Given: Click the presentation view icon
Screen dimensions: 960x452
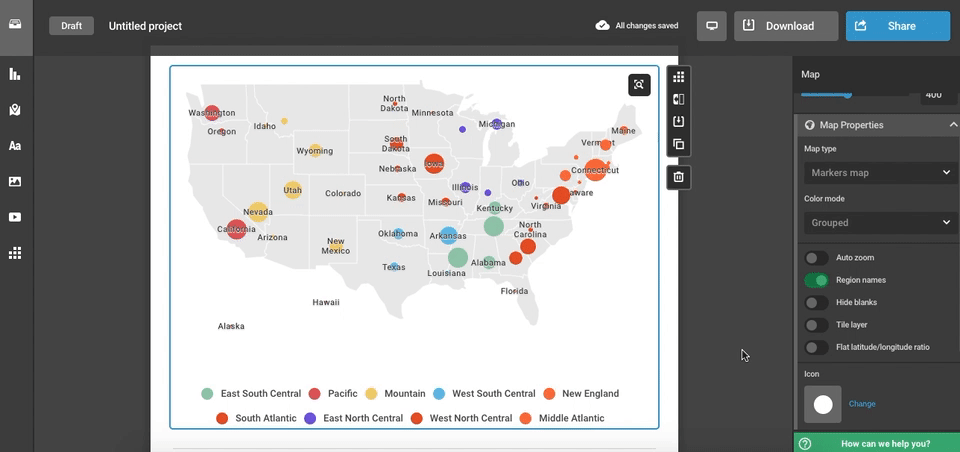Looking at the screenshot, I should click(712, 26).
